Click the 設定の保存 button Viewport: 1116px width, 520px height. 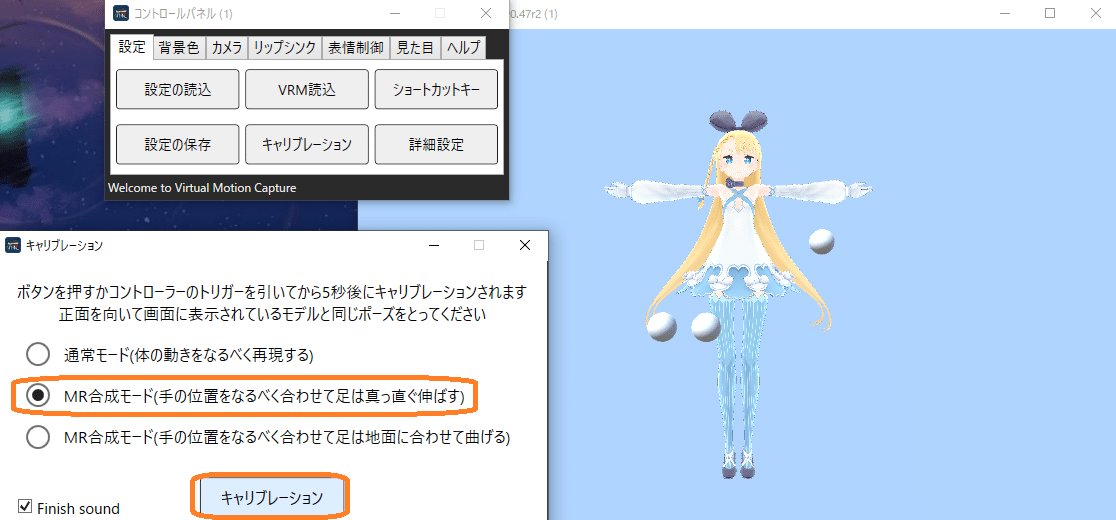tap(178, 144)
